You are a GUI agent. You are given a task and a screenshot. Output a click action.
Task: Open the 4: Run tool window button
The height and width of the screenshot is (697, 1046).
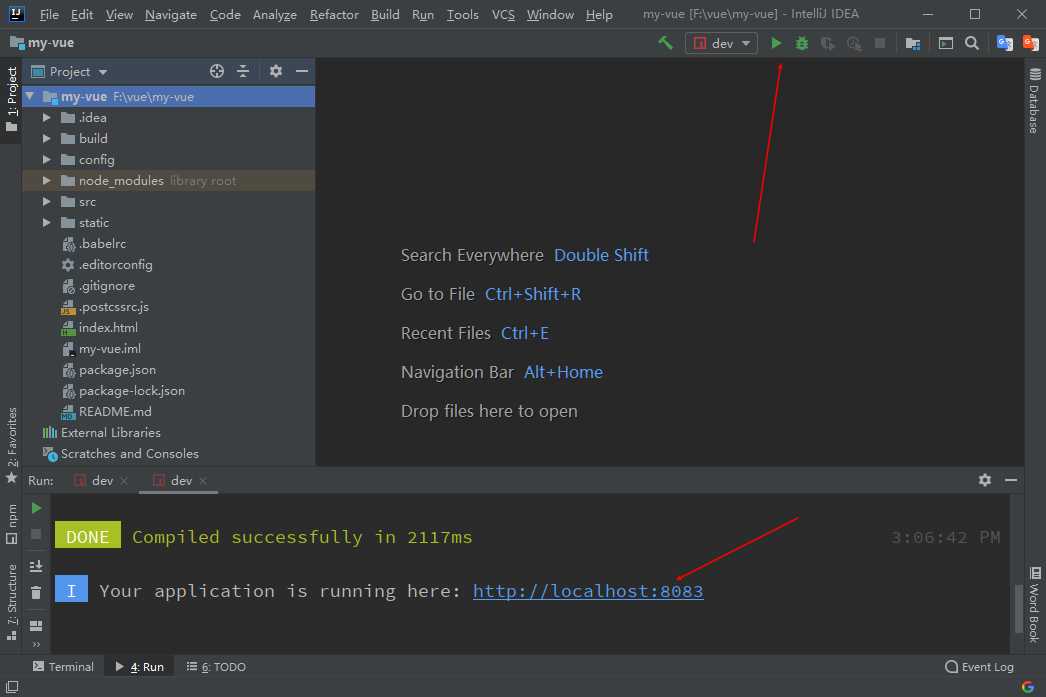(139, 667)
